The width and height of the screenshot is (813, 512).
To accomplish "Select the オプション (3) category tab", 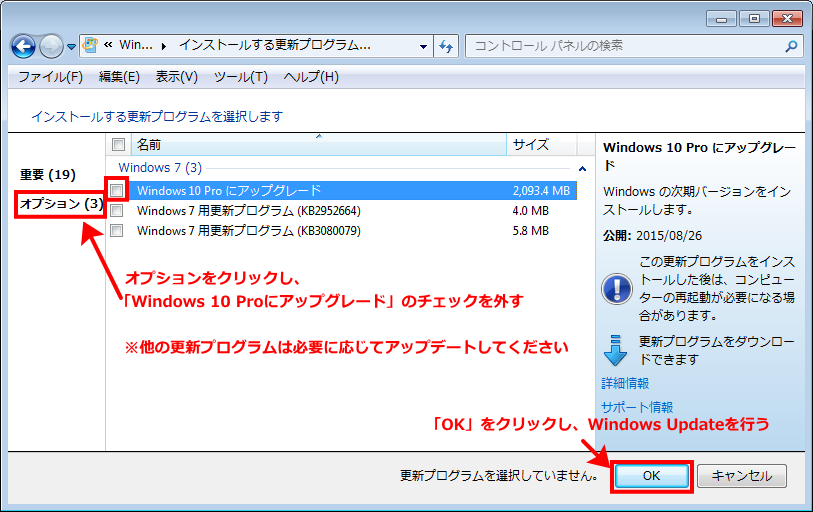I will click(61, 204).
